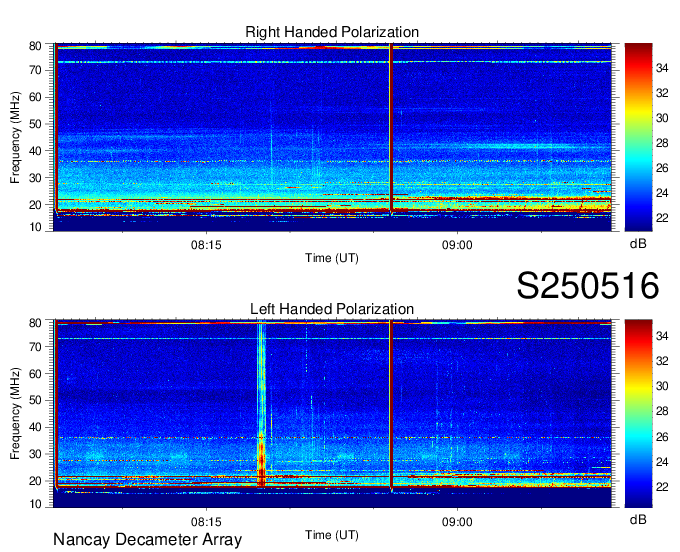The width and height of the screenshot is (680, 552).
Task: Click the 60 MHz tick label on the Left Handed plot
Action: pos(35,373)
